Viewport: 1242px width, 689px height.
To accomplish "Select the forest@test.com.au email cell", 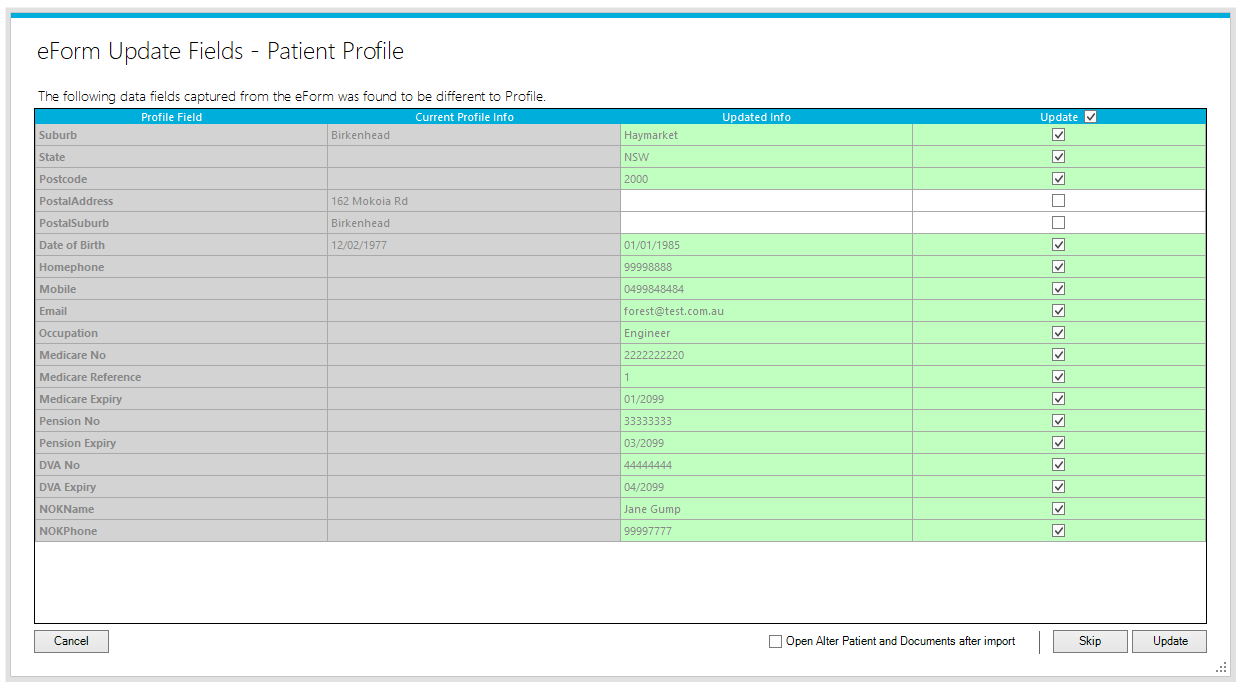I will point(766,311).
